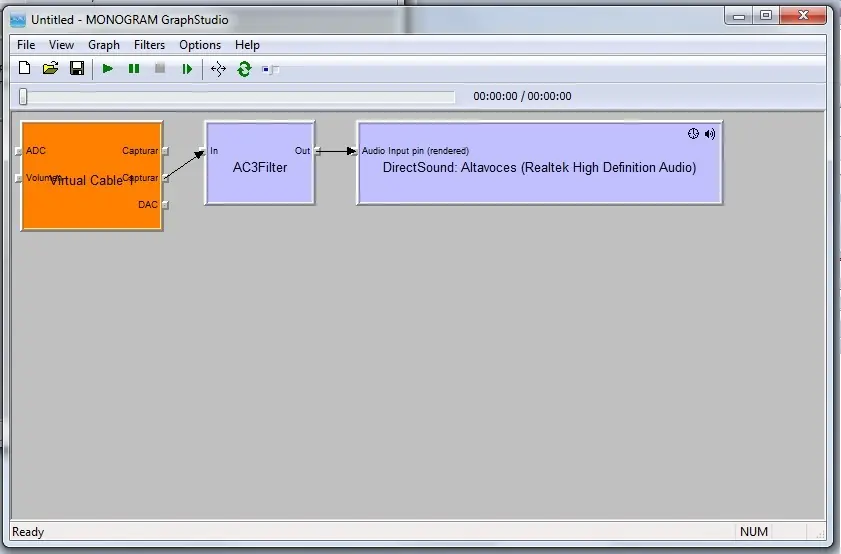
Task: Start graph playback with green play button
Action: coord(108,69)
